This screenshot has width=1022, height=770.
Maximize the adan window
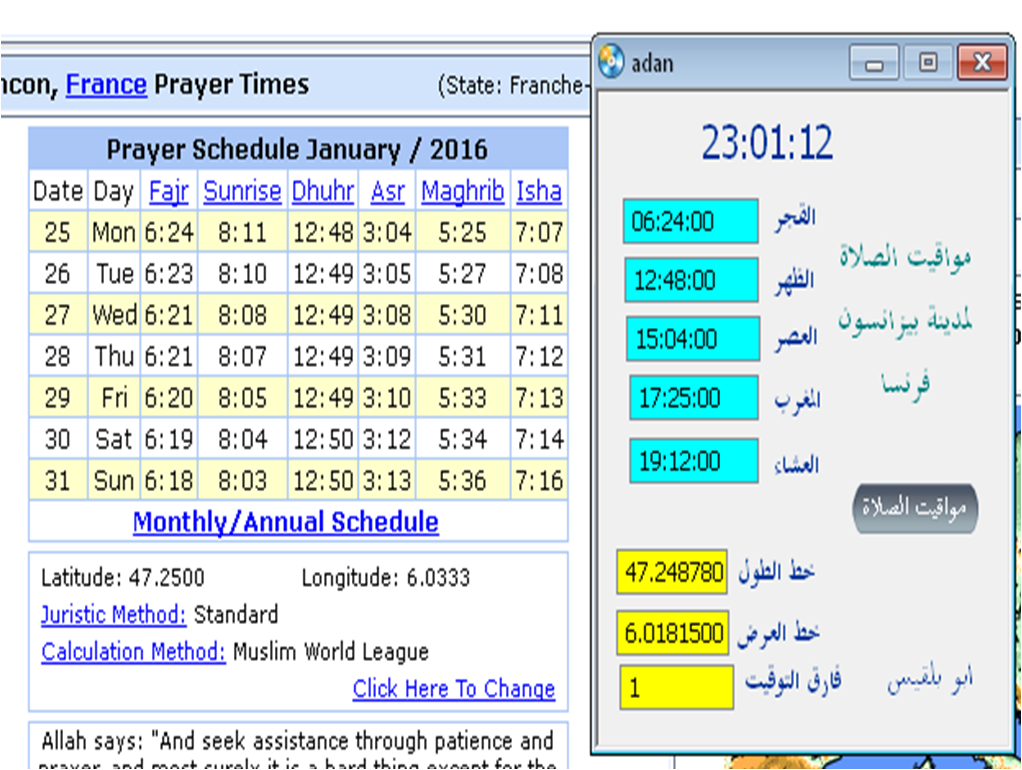pyautogui.click(x=927, y=63)
